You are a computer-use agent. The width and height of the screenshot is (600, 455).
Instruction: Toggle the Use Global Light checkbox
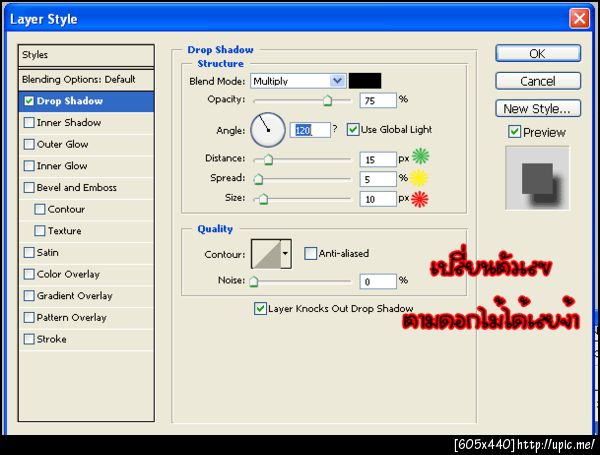point(352,130)
